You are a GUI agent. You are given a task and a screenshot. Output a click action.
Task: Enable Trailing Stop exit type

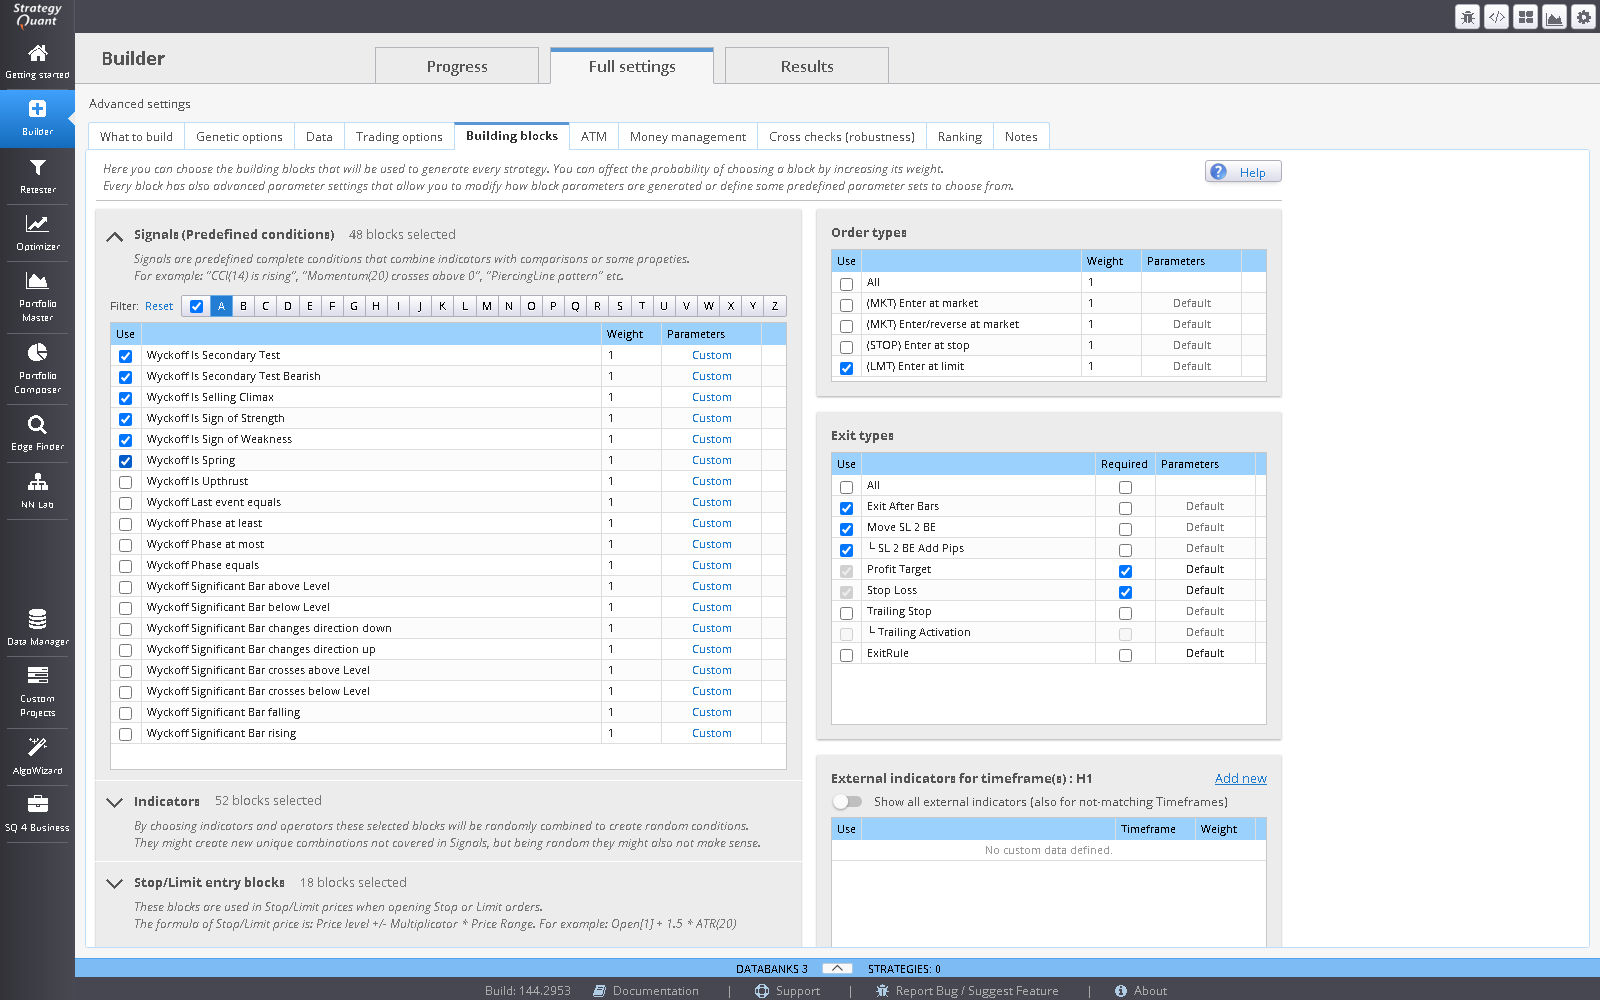pyautogui.click(x=846, y=613)
